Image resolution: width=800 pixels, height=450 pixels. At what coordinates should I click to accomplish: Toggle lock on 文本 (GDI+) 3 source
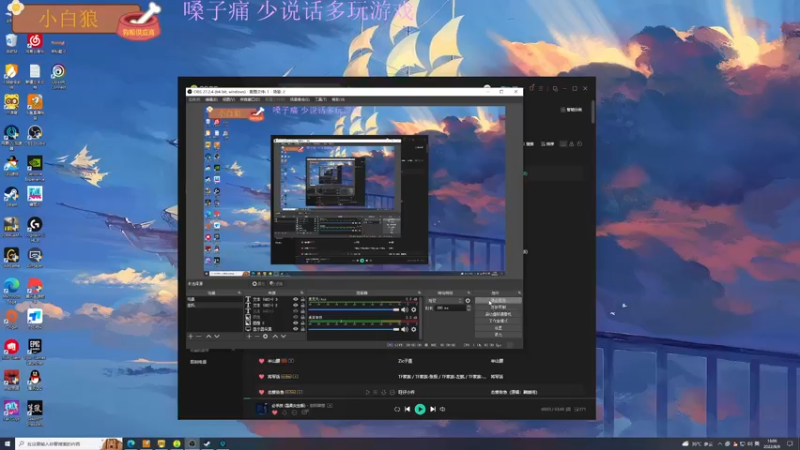(303, 299)
